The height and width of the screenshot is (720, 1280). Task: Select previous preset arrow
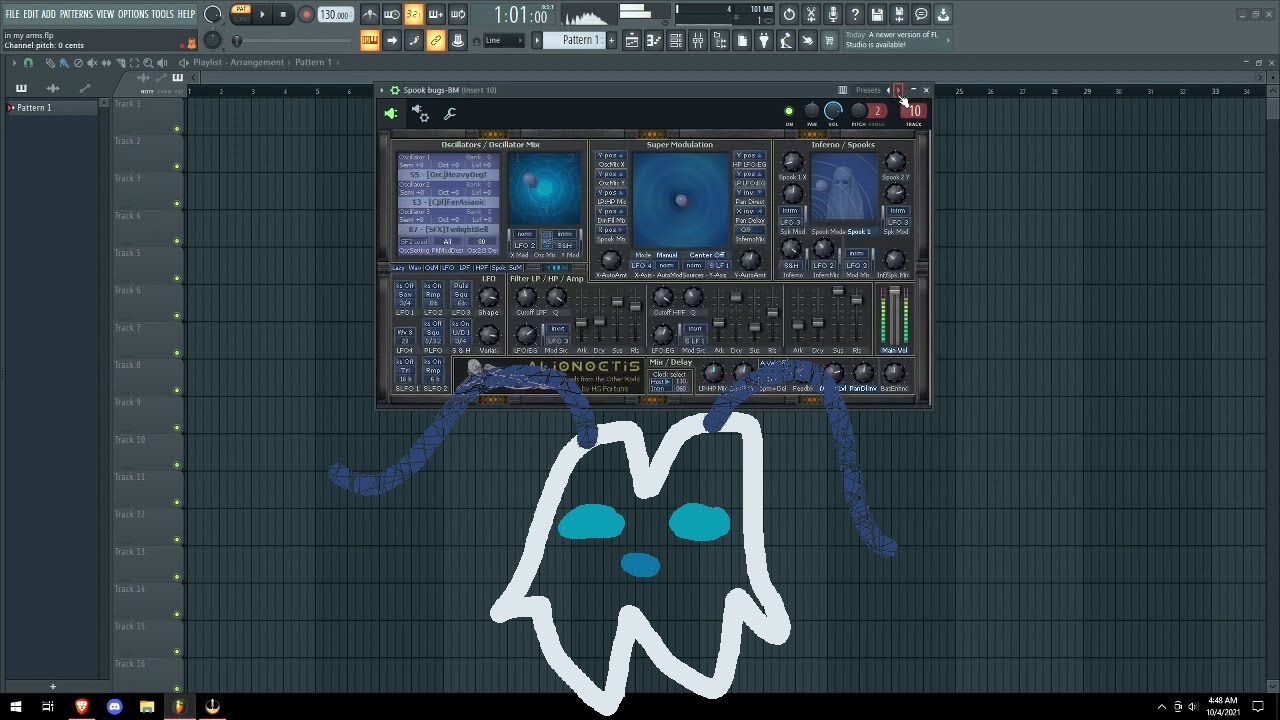tap(888, 90)
